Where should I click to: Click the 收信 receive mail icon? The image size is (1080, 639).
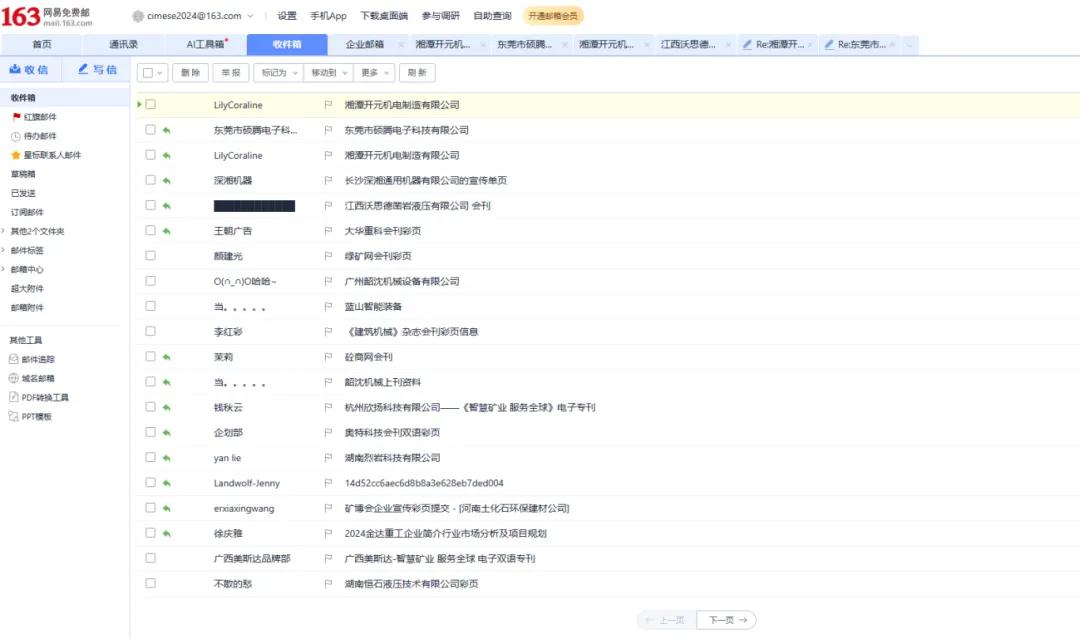point(18,69)
